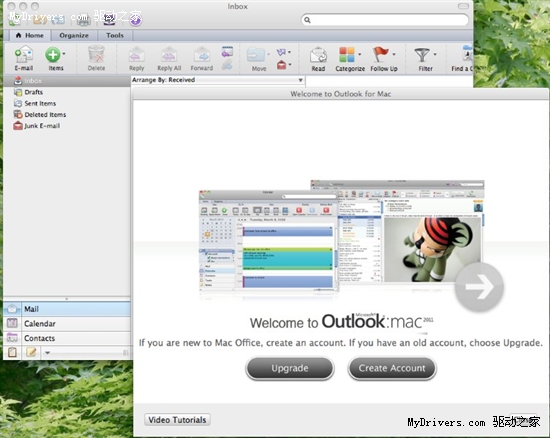Expand the Junk dropdown arrow in ribbon
The width and height of the screenshot is (550, 438).
tap(290, 65)
